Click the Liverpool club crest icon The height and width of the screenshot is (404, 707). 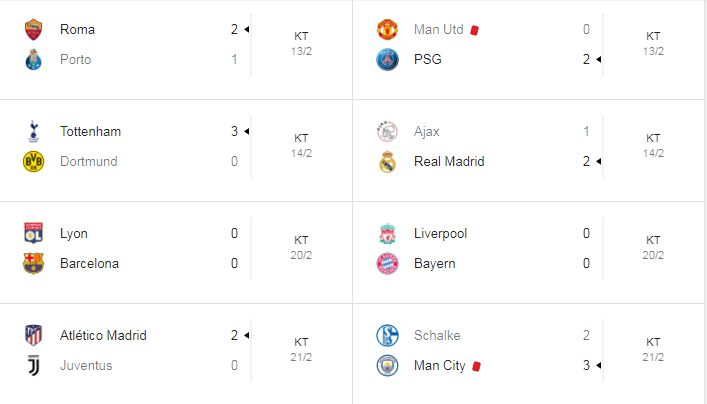coord(387,233)
